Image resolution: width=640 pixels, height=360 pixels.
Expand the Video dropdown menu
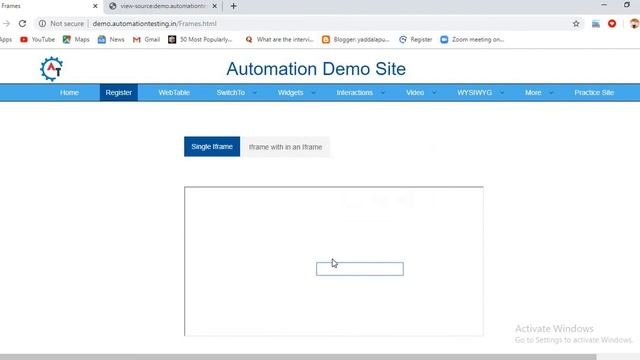tap(421, 93)
